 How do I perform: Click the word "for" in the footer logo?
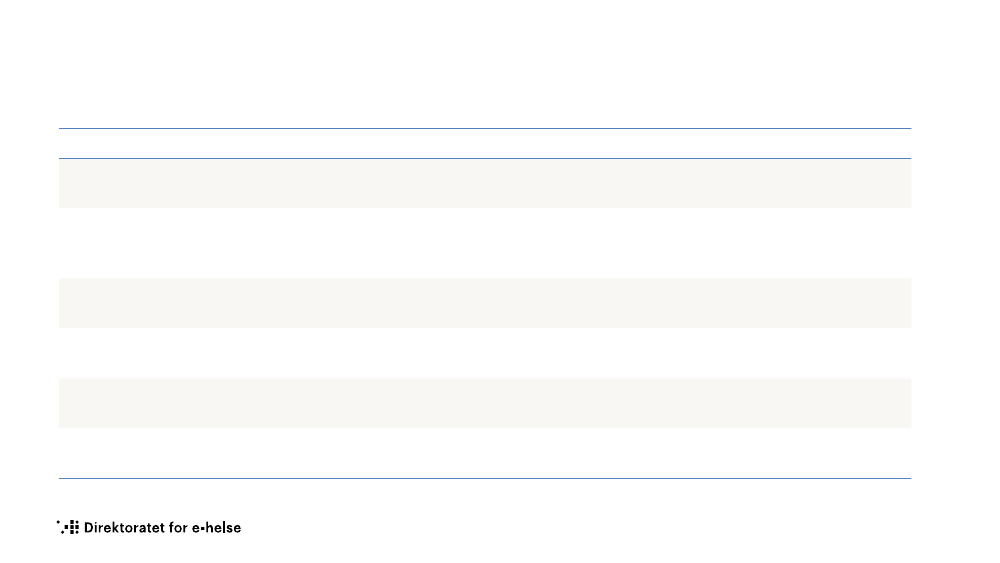[x=178, y=527]
